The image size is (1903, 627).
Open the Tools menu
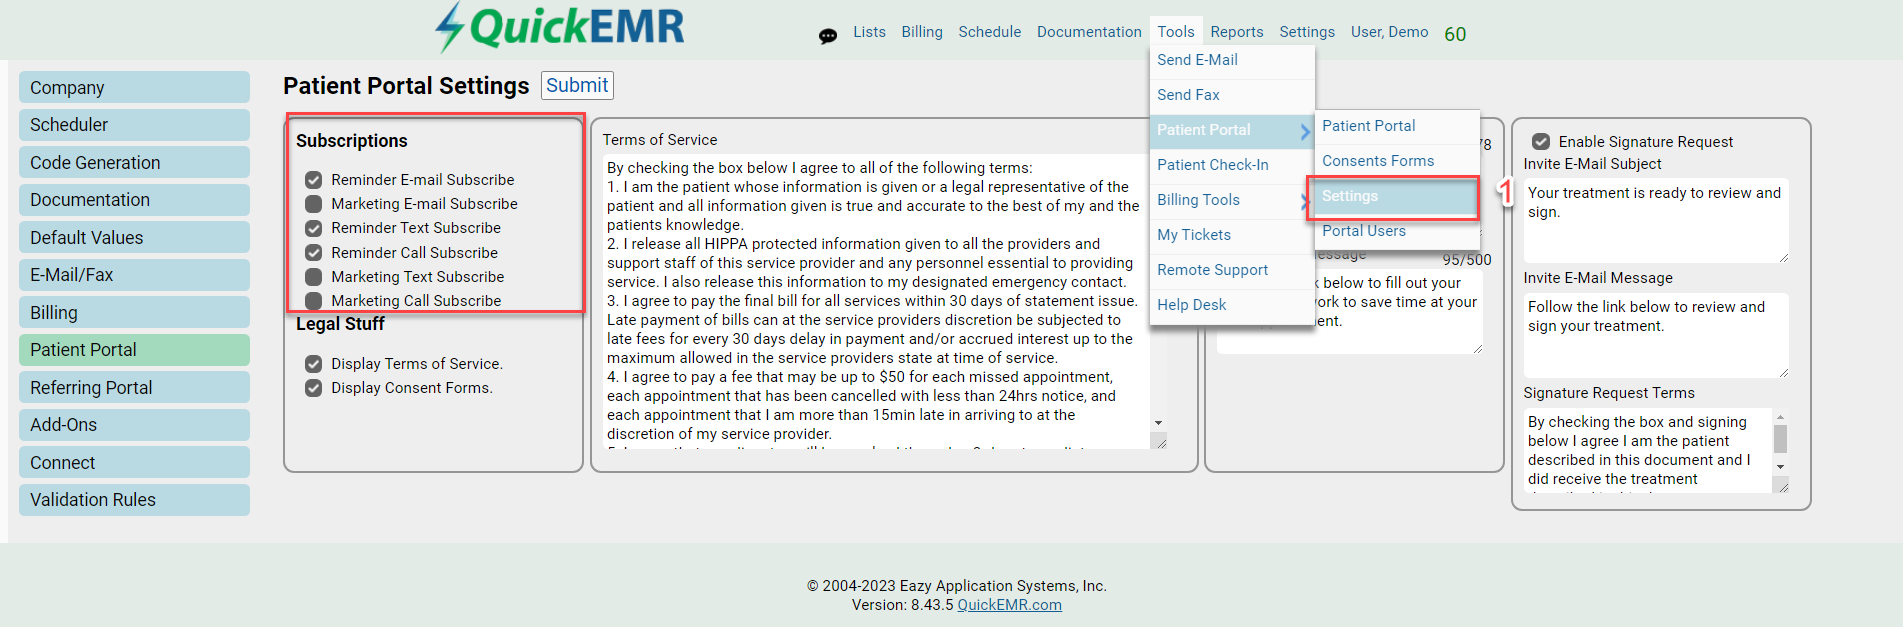1176,32
